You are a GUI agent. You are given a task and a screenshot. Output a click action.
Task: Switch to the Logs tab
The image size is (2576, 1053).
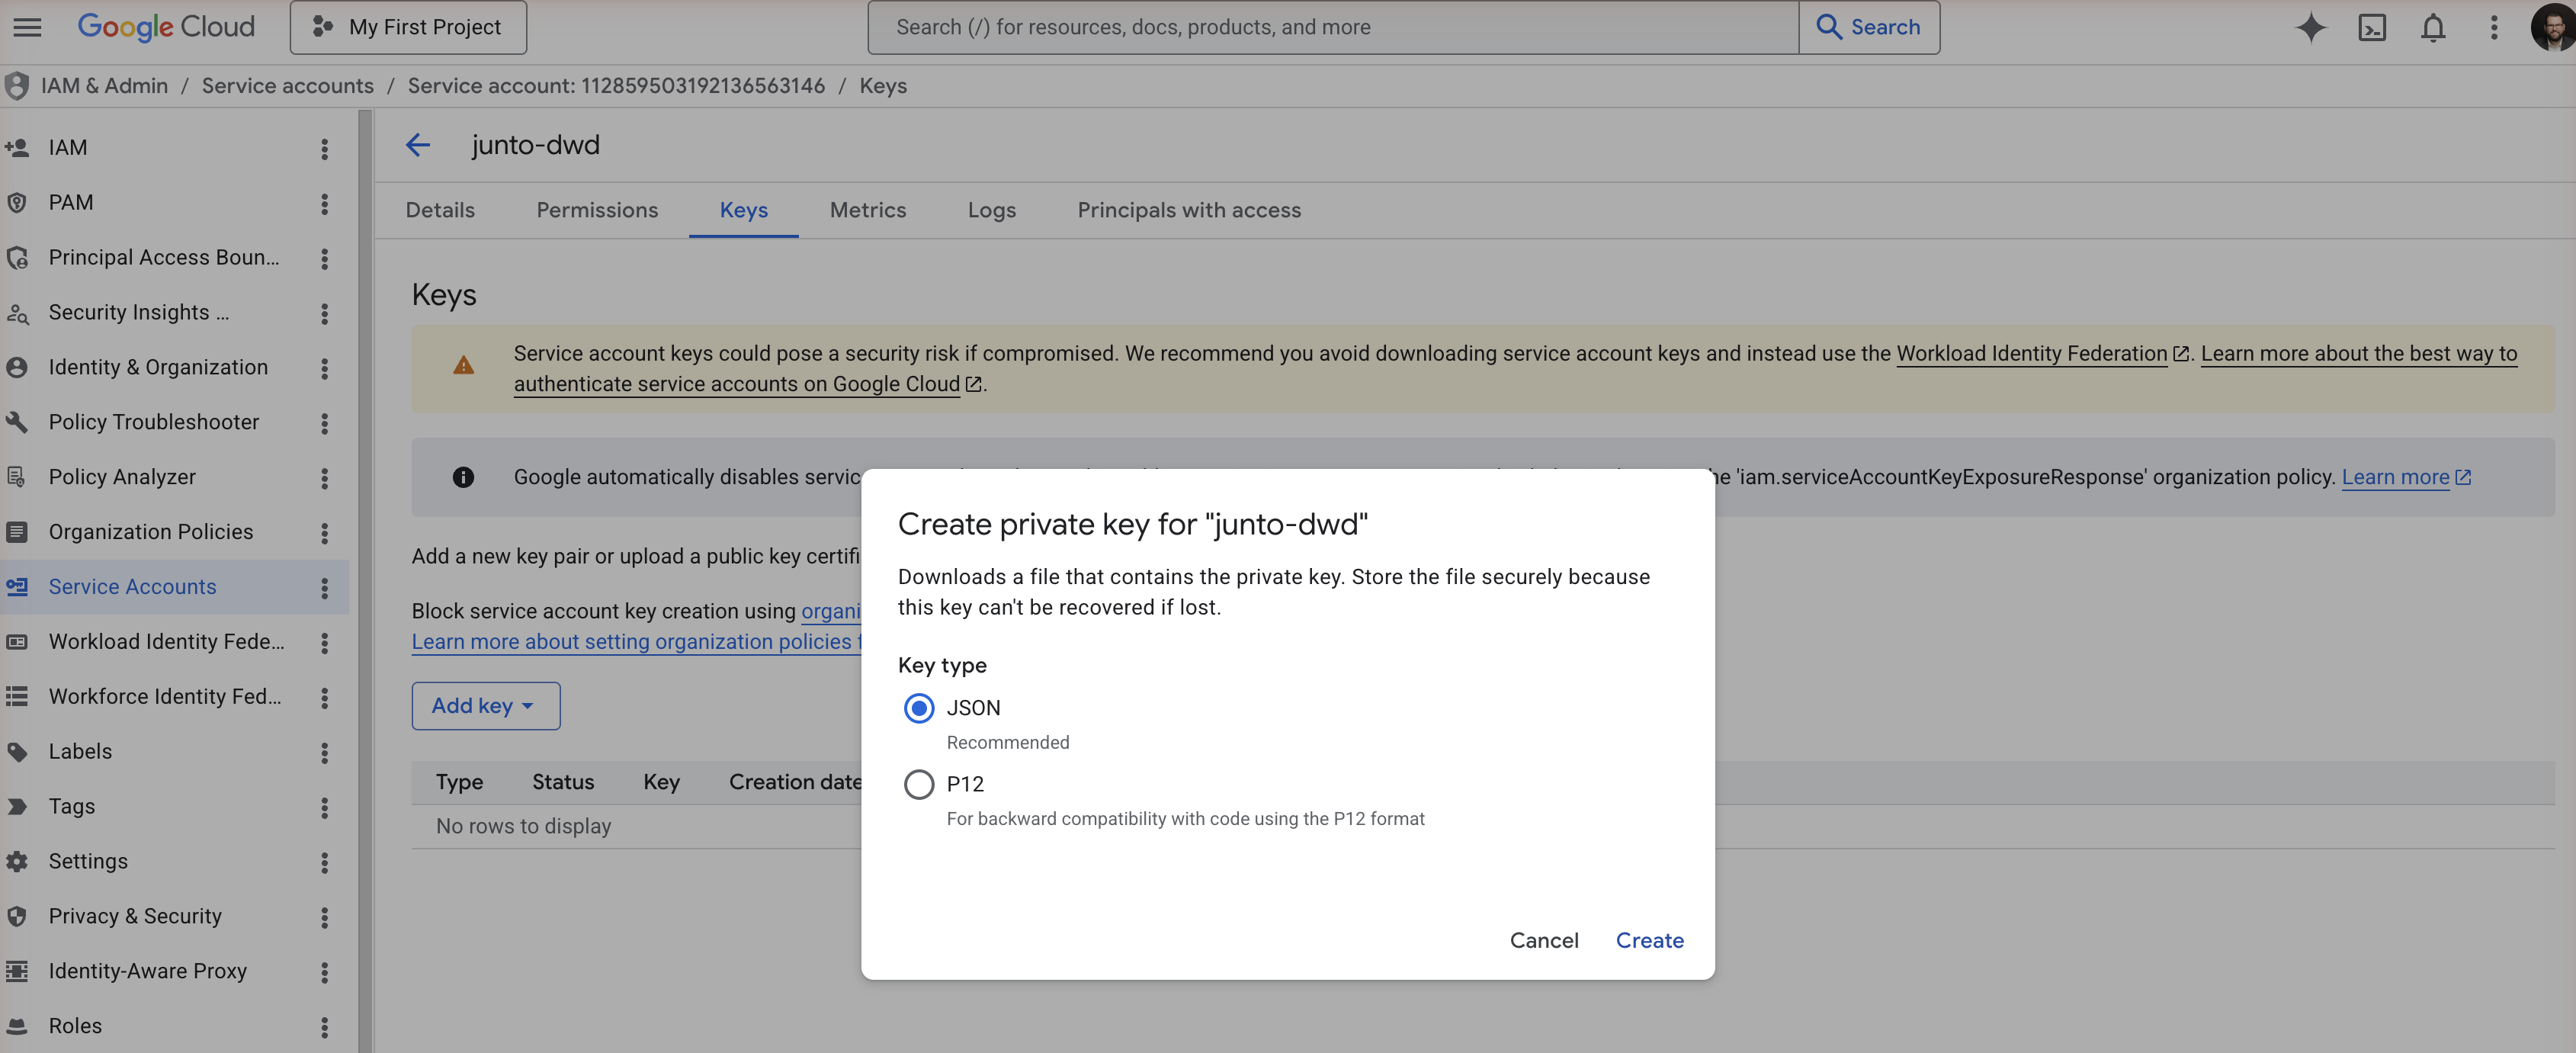click(x=991, y=210)
